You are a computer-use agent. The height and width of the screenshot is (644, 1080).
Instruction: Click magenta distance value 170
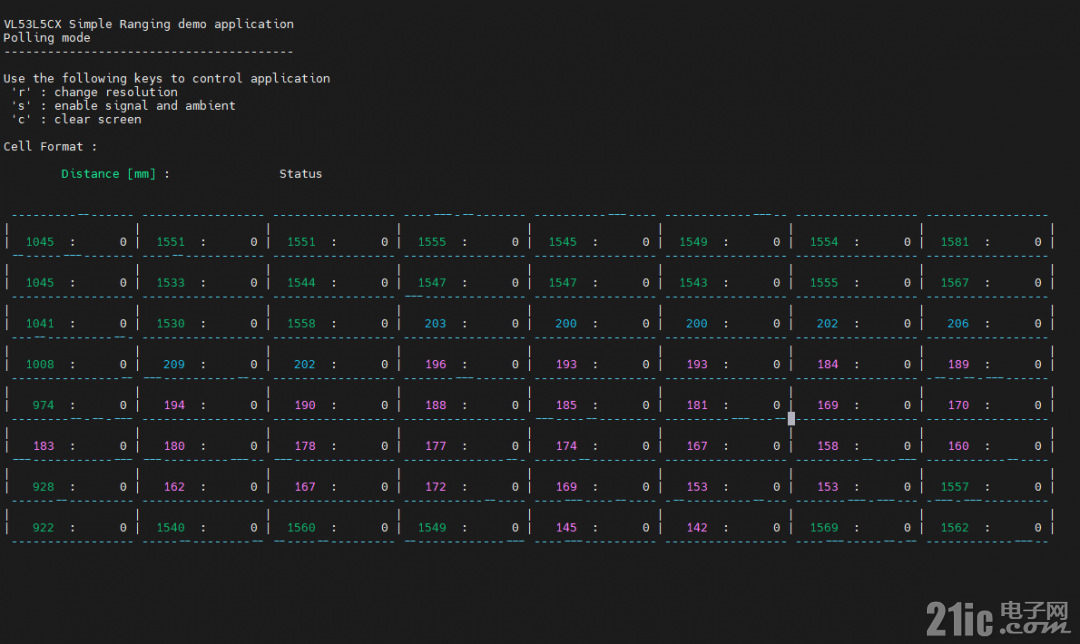point(958,405)
